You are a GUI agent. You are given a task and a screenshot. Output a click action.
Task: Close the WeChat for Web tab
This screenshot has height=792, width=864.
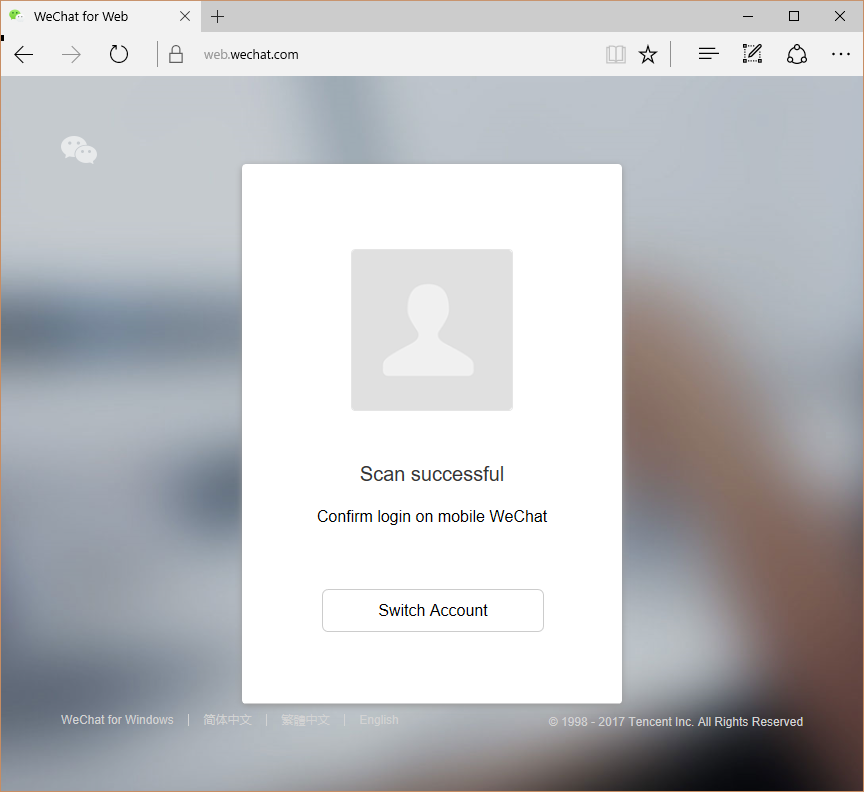(185, 17)
